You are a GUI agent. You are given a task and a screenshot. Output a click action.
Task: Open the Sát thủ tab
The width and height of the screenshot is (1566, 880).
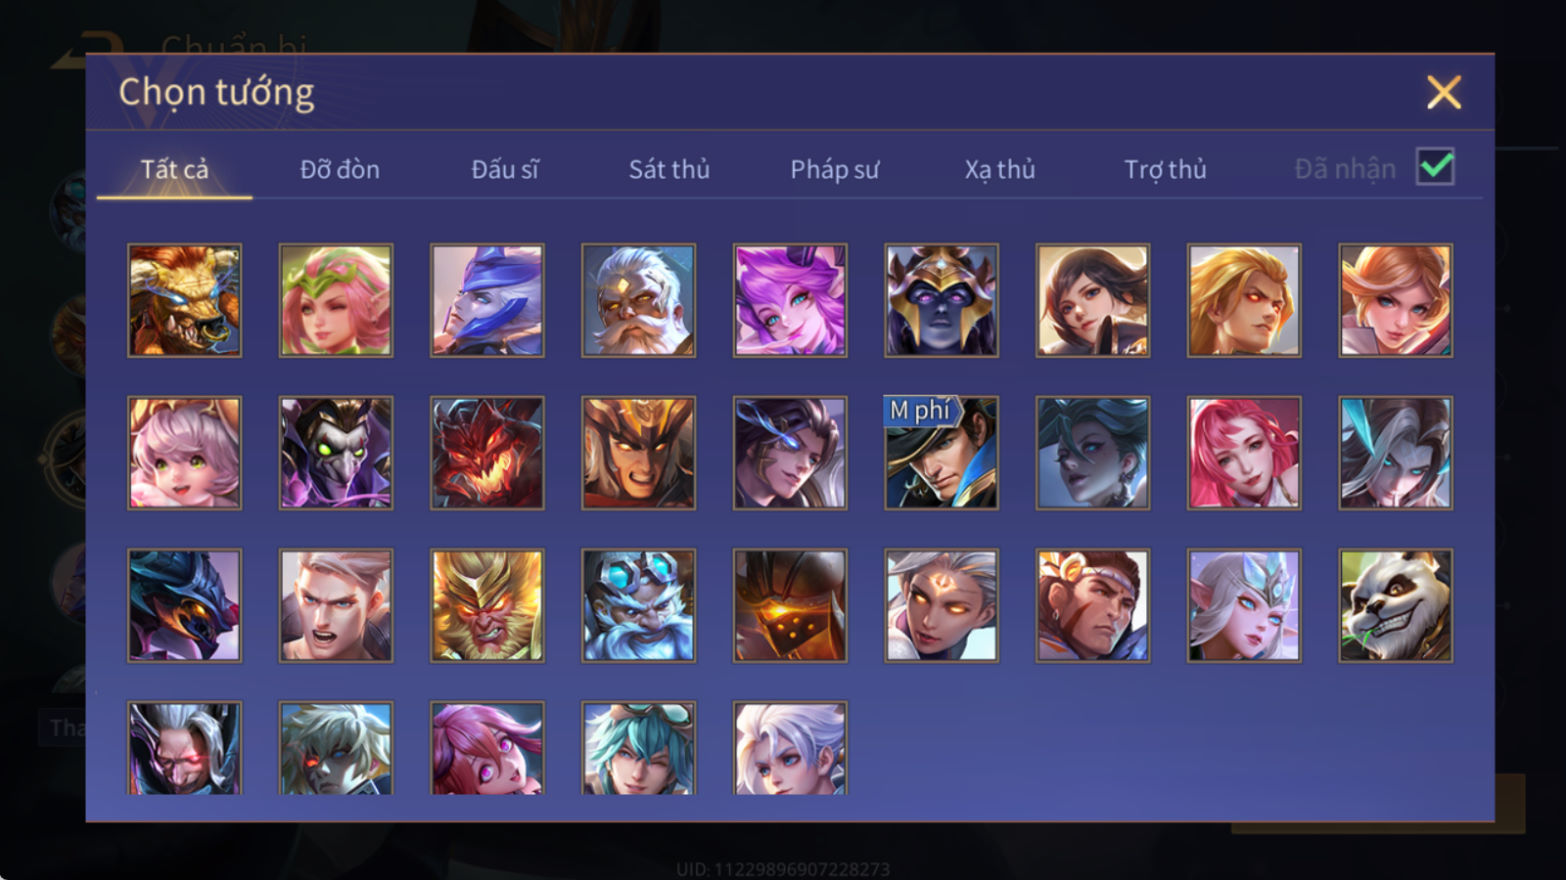(669, 169)
